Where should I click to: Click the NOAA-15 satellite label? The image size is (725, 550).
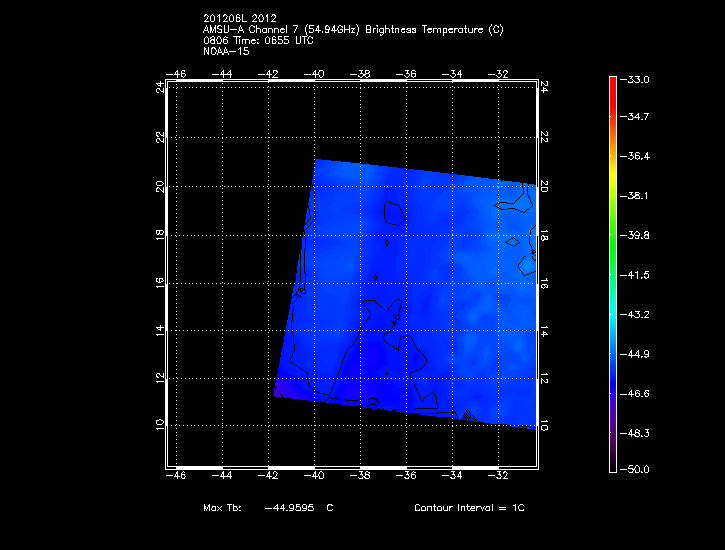pos(225,50)
